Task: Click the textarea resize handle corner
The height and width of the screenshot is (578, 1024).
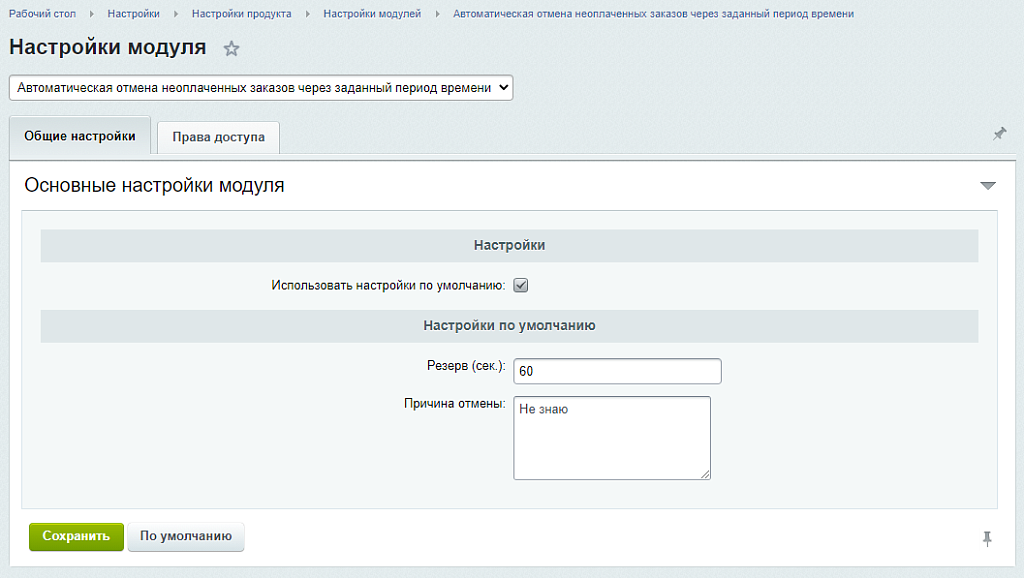Action: click(706, 472)
